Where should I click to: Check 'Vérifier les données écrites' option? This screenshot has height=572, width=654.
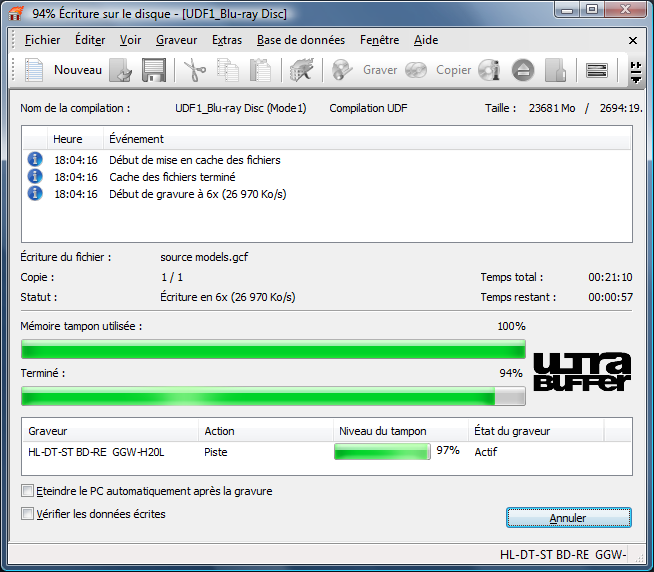tap(27, 514)
